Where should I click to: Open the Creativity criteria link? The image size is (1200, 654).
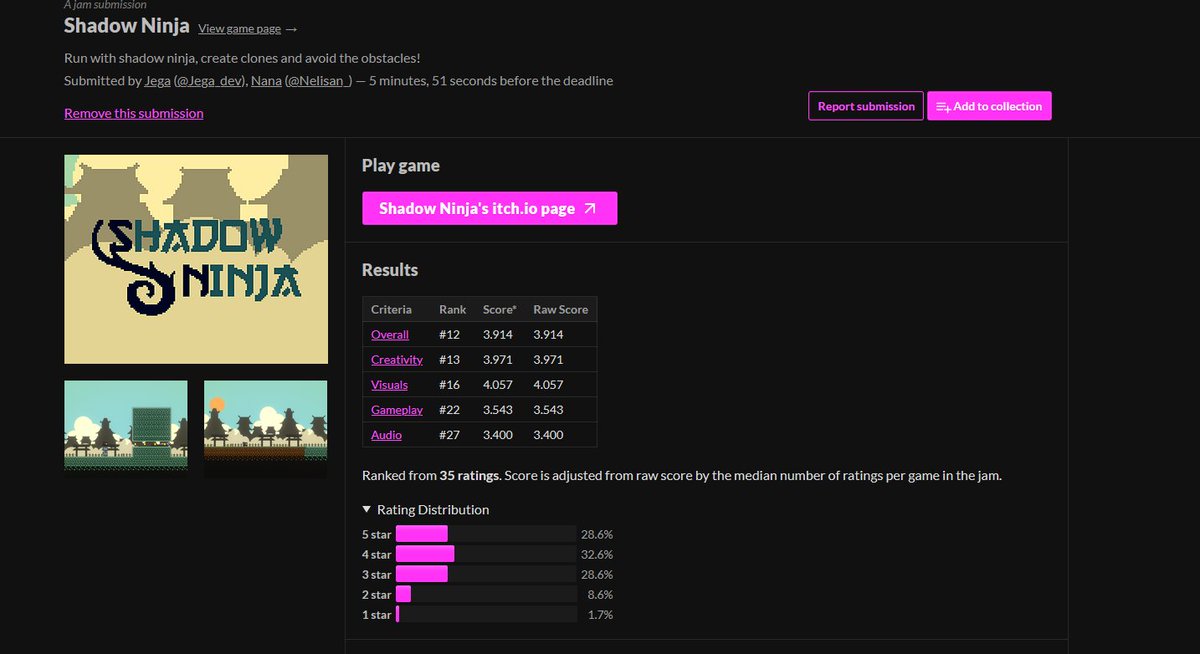pos(397,360)
